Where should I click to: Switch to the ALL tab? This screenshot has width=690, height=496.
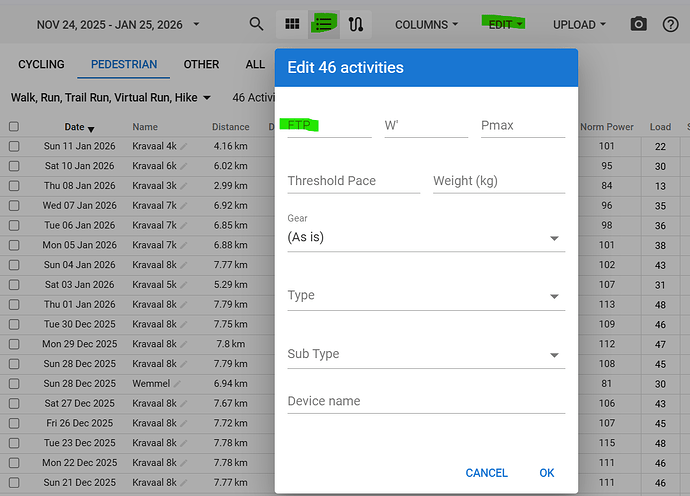coord(255,64)
